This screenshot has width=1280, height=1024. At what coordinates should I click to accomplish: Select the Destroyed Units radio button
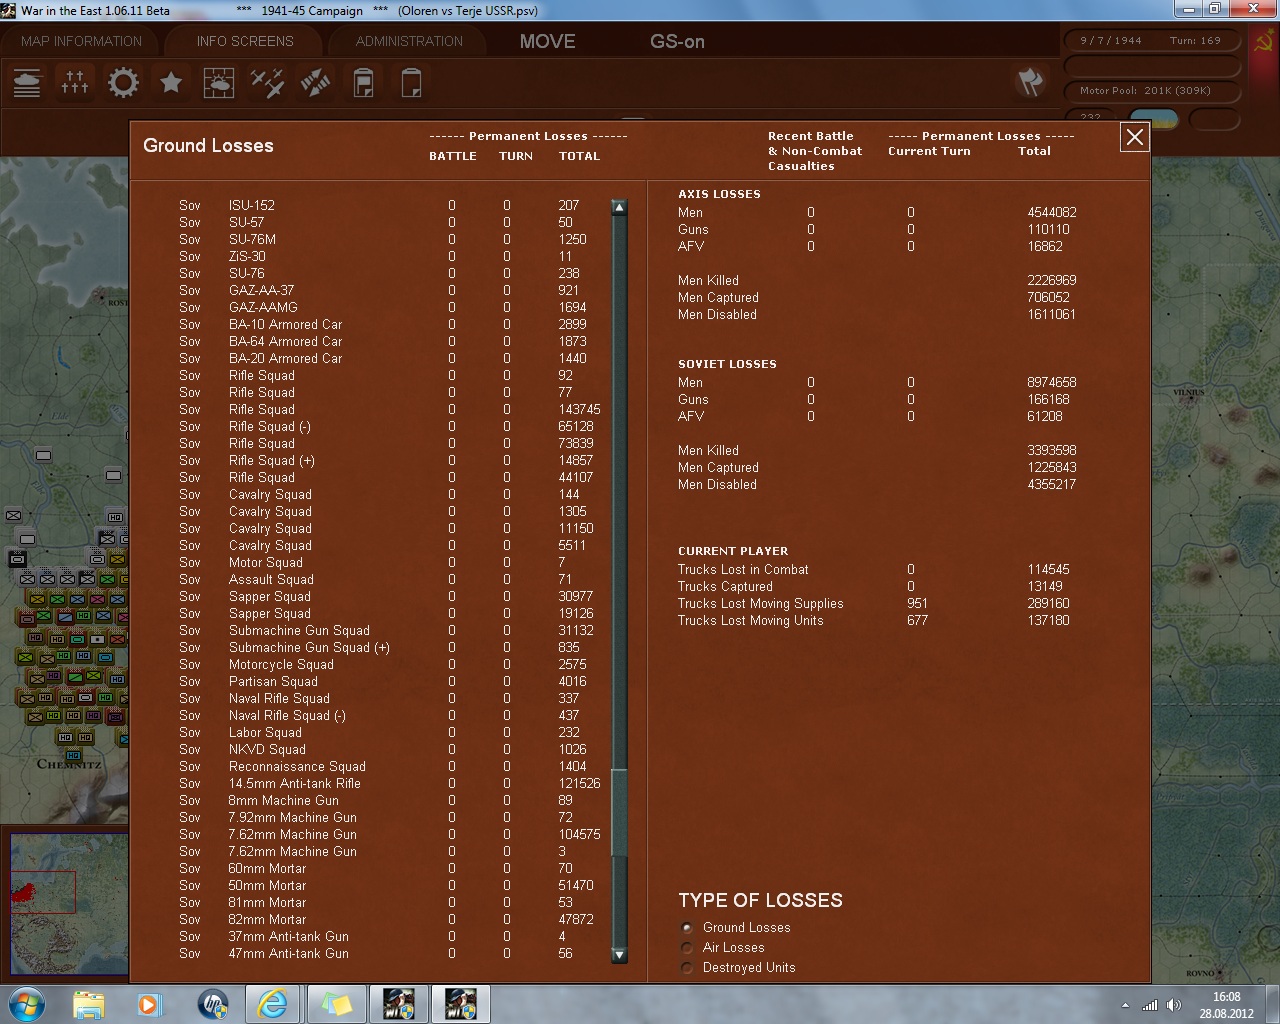click(687, 967)
